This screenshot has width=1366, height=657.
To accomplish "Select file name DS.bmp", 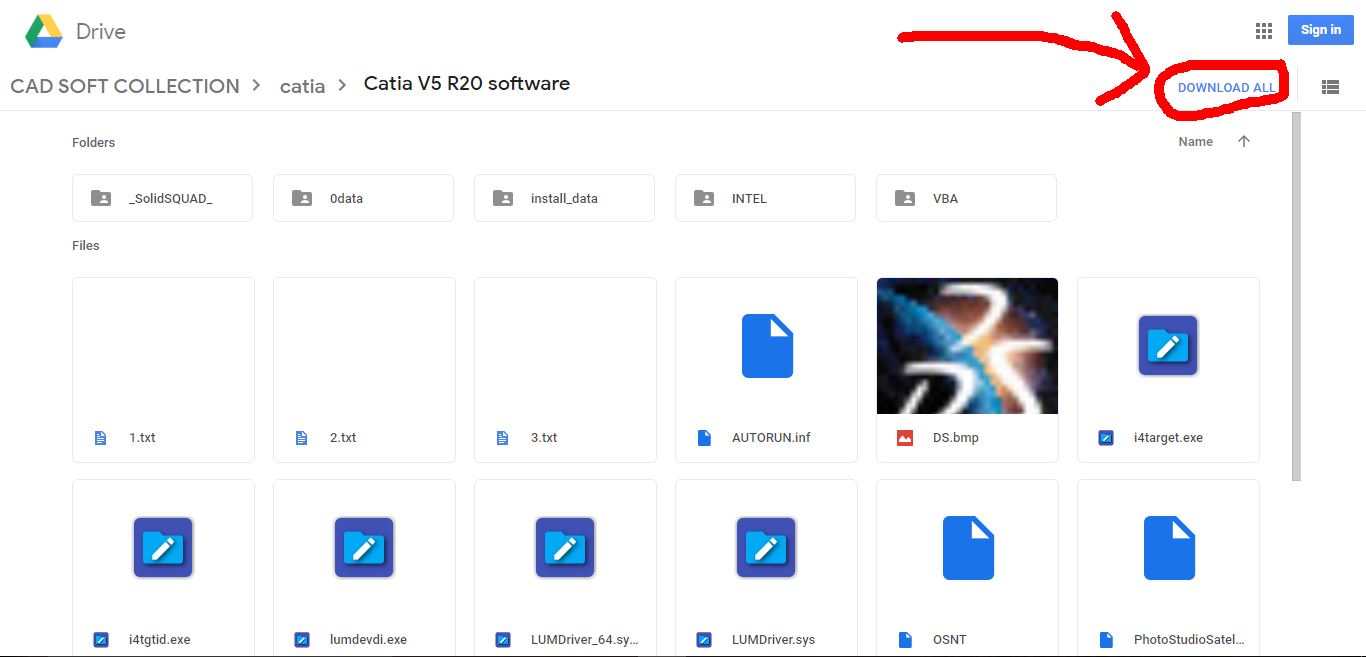I will tap(956, 438).
